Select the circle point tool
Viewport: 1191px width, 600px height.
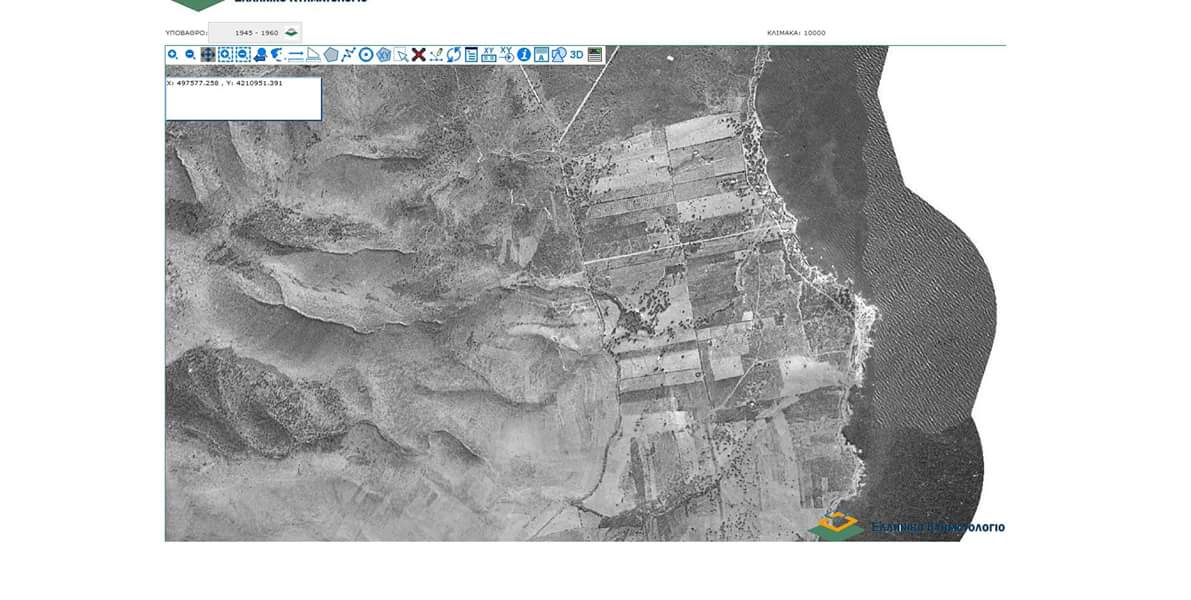[366, 55]
